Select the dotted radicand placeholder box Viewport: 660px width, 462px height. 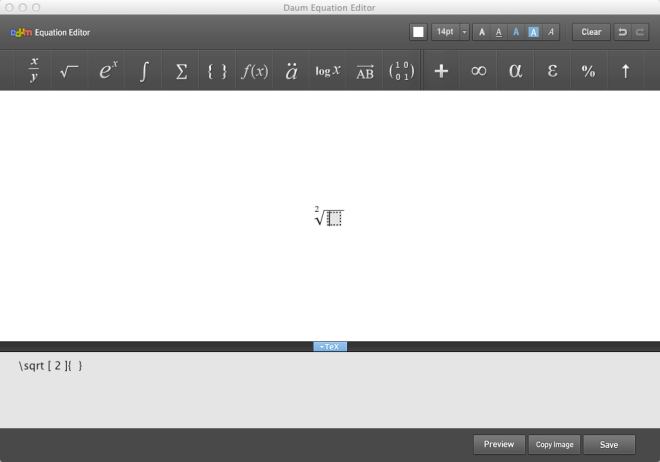pyautogui.click(x=335, y=218)
